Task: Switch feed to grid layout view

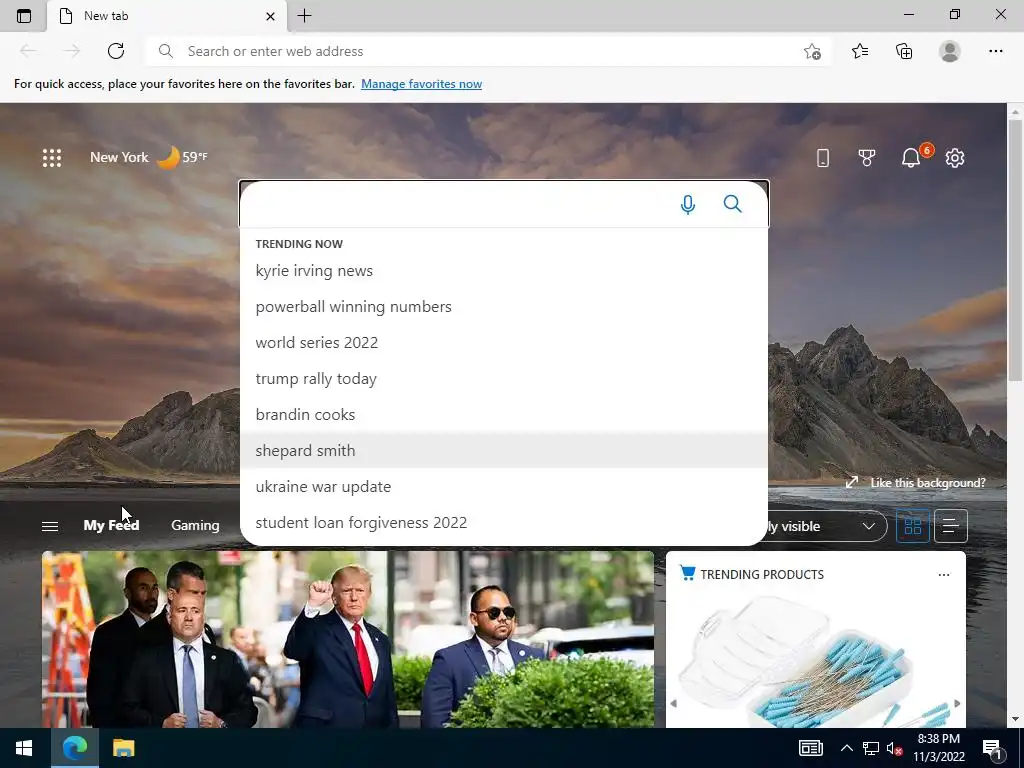Action: point(912,526)
